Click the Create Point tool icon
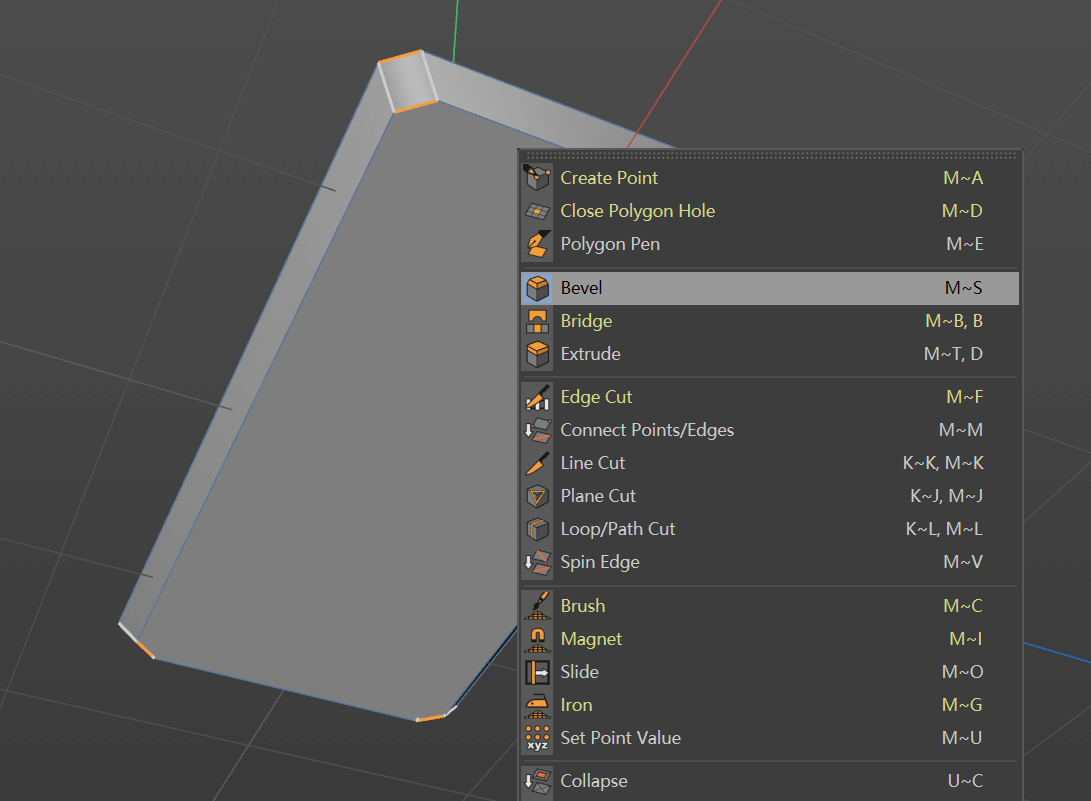 click(x=537, y=177)
